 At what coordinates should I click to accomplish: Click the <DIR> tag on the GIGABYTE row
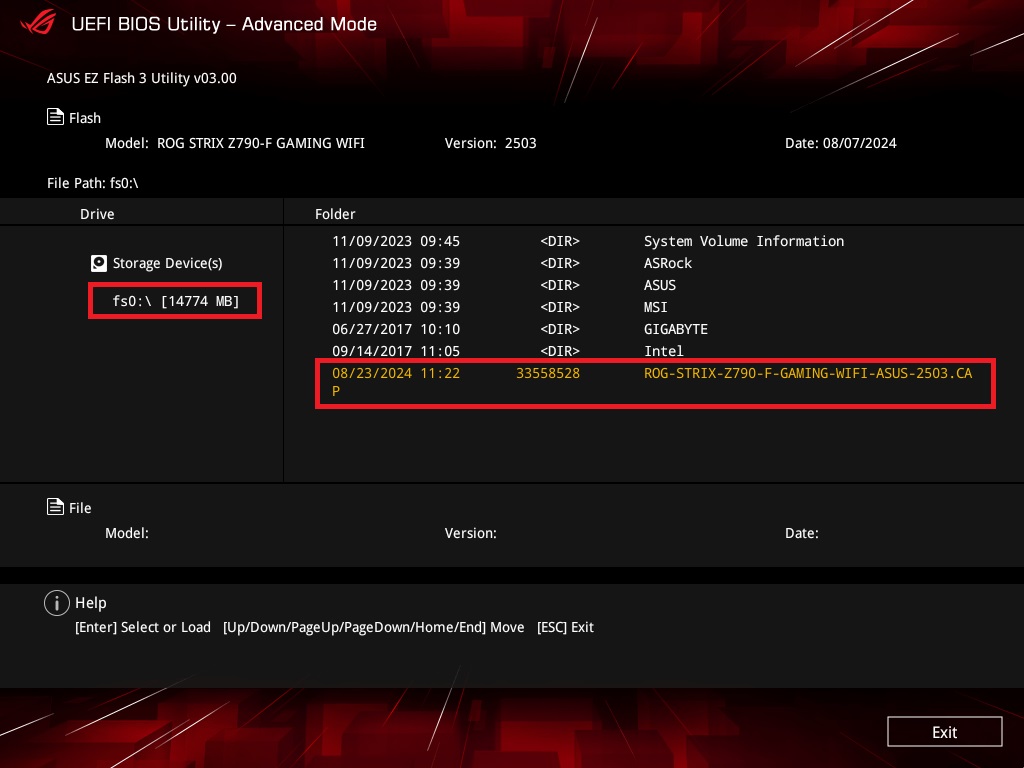(560, 329)
